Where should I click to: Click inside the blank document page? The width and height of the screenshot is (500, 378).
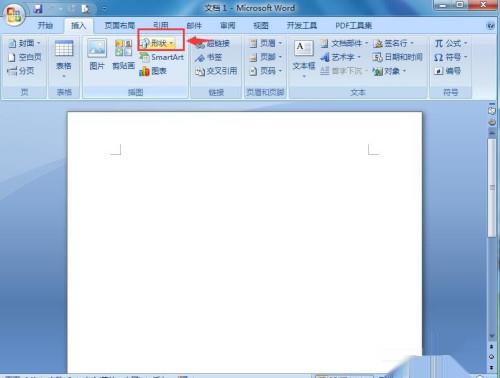[244, 242]
